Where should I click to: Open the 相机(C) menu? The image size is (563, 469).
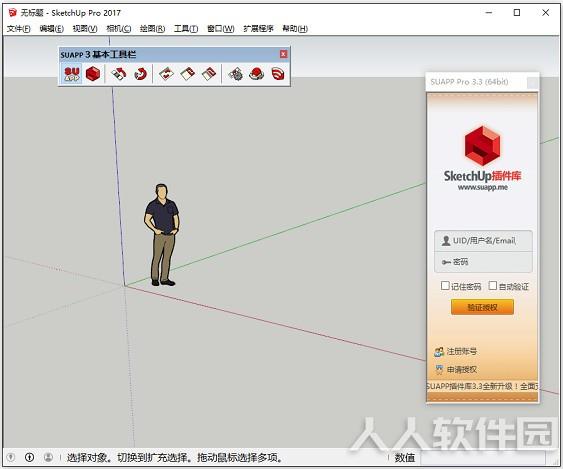[x=119, y=29]
